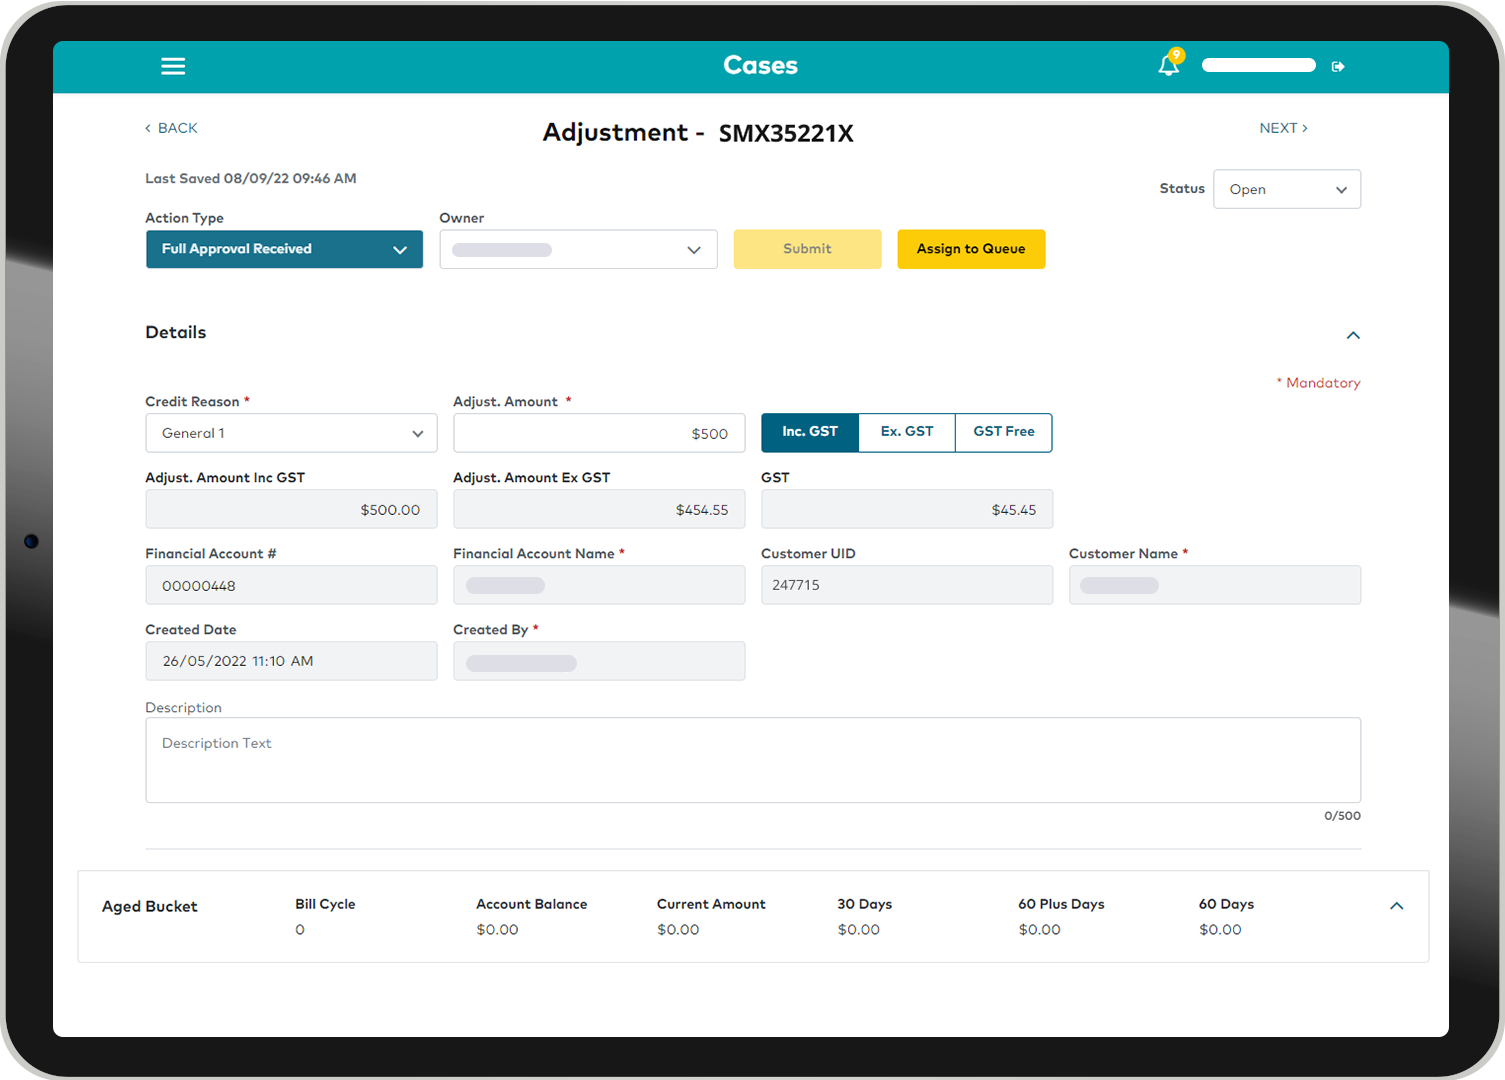Click the Account Balance $0.00 value

tap(497, 930)
